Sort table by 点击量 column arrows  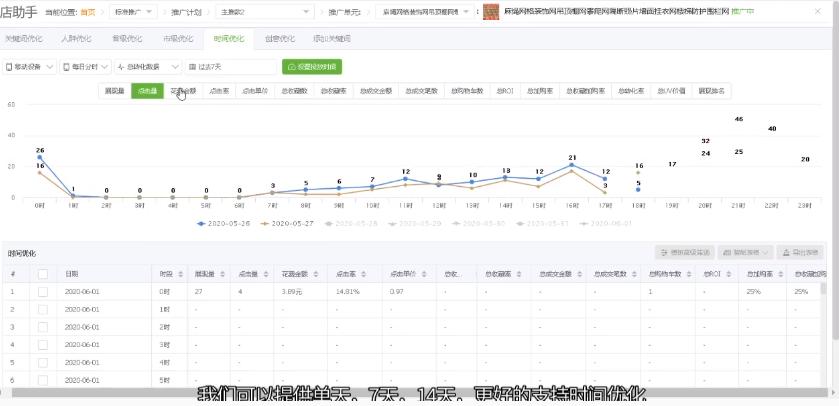[266, 274]
